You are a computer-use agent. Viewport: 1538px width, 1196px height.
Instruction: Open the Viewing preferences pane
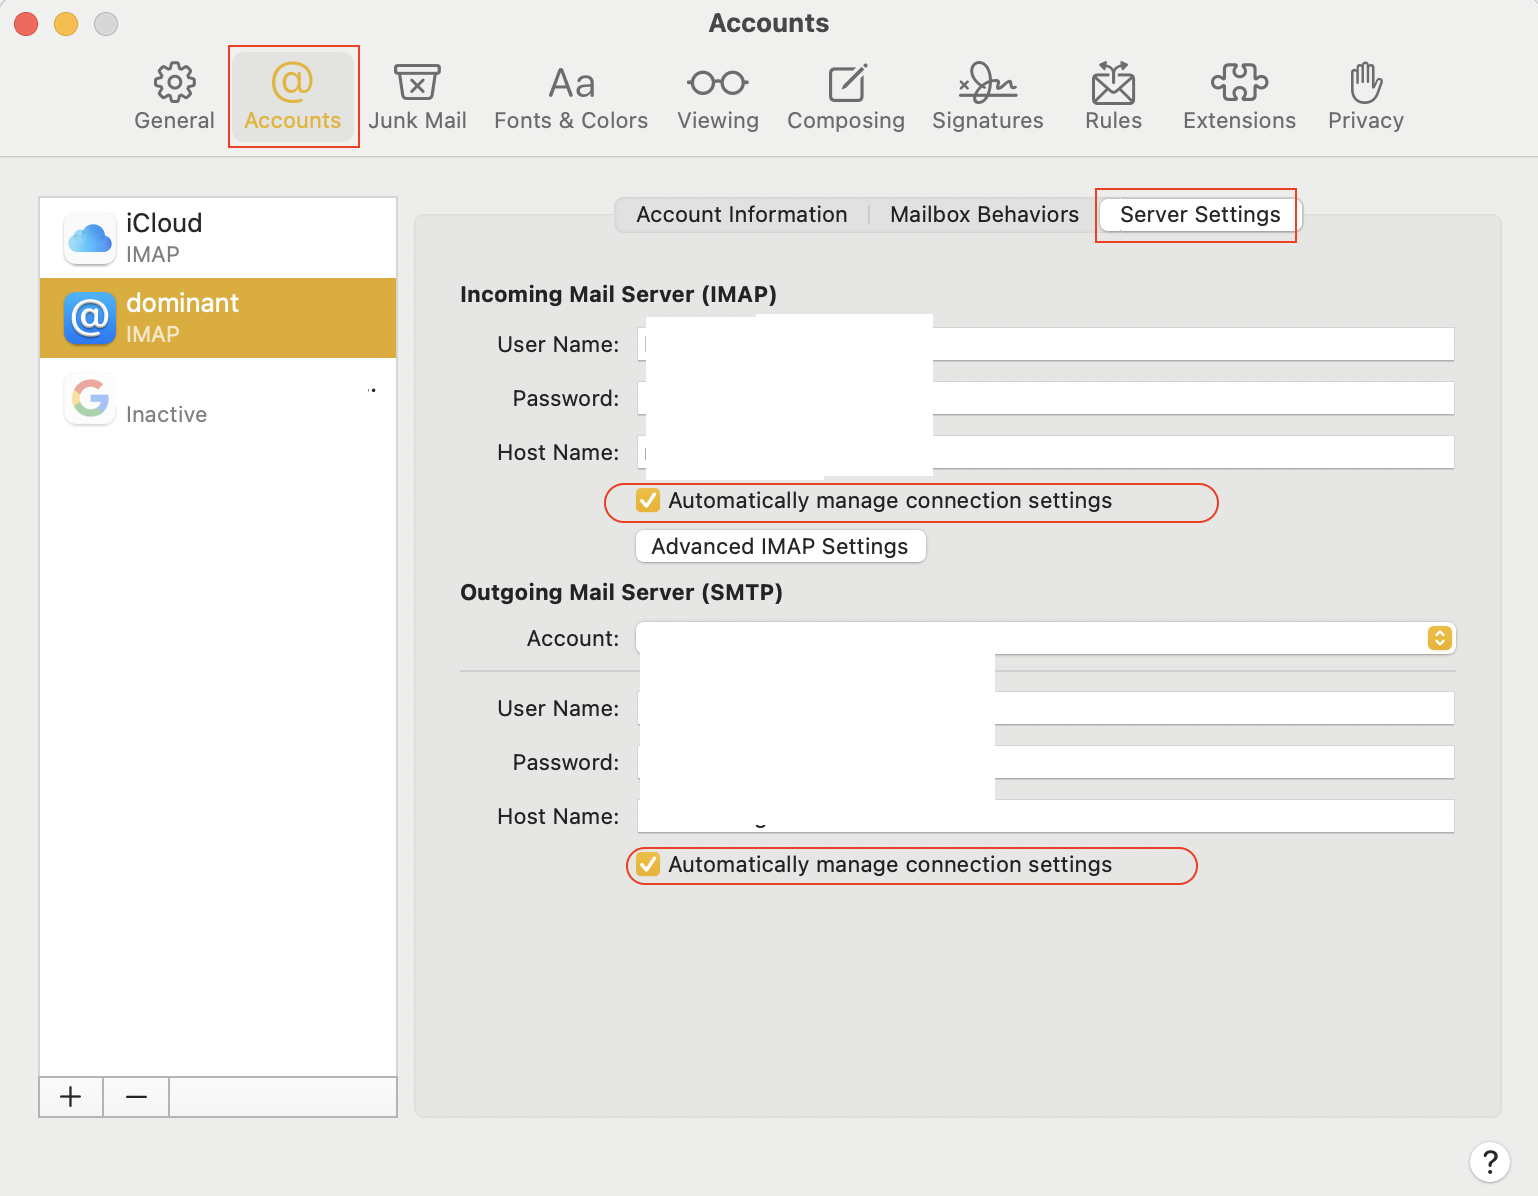coord(718,97)
